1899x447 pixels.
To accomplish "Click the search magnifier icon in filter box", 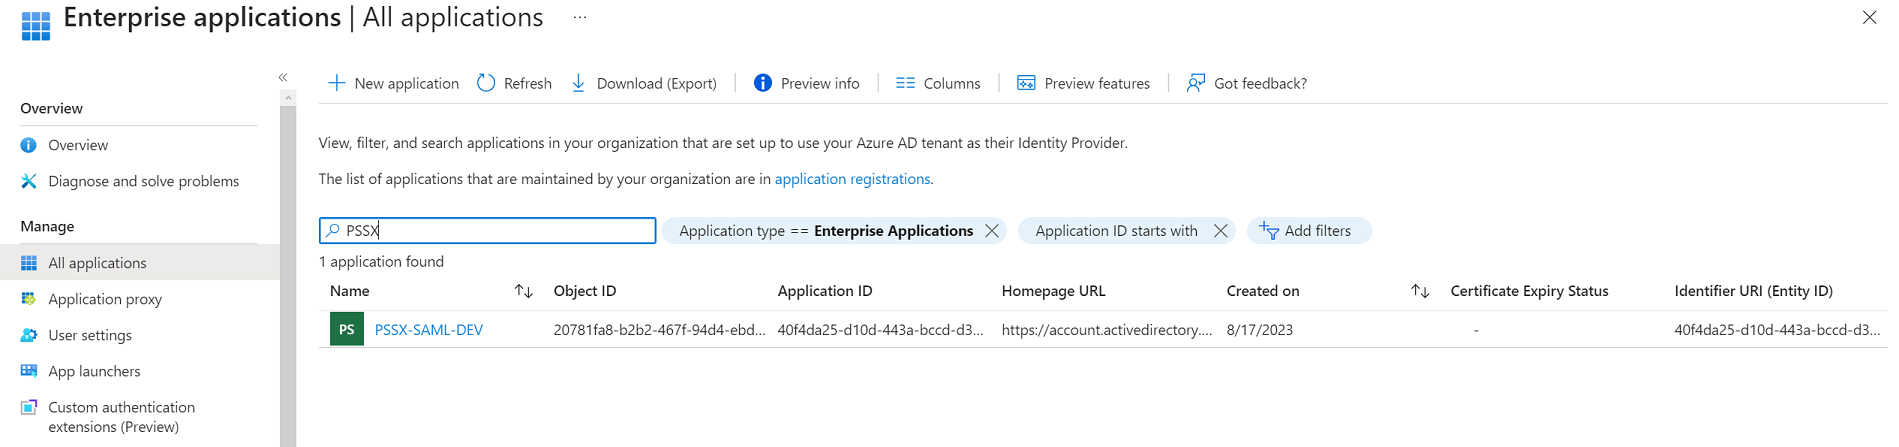I will point(333,230).
